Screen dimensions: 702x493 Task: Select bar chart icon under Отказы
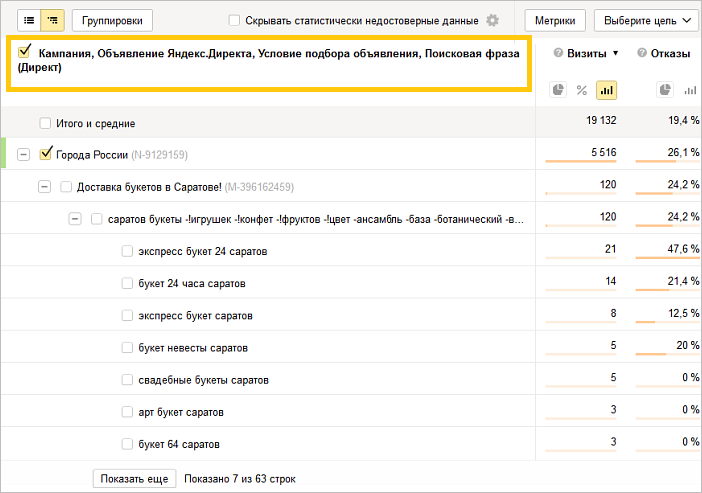(x=689, y=90)
